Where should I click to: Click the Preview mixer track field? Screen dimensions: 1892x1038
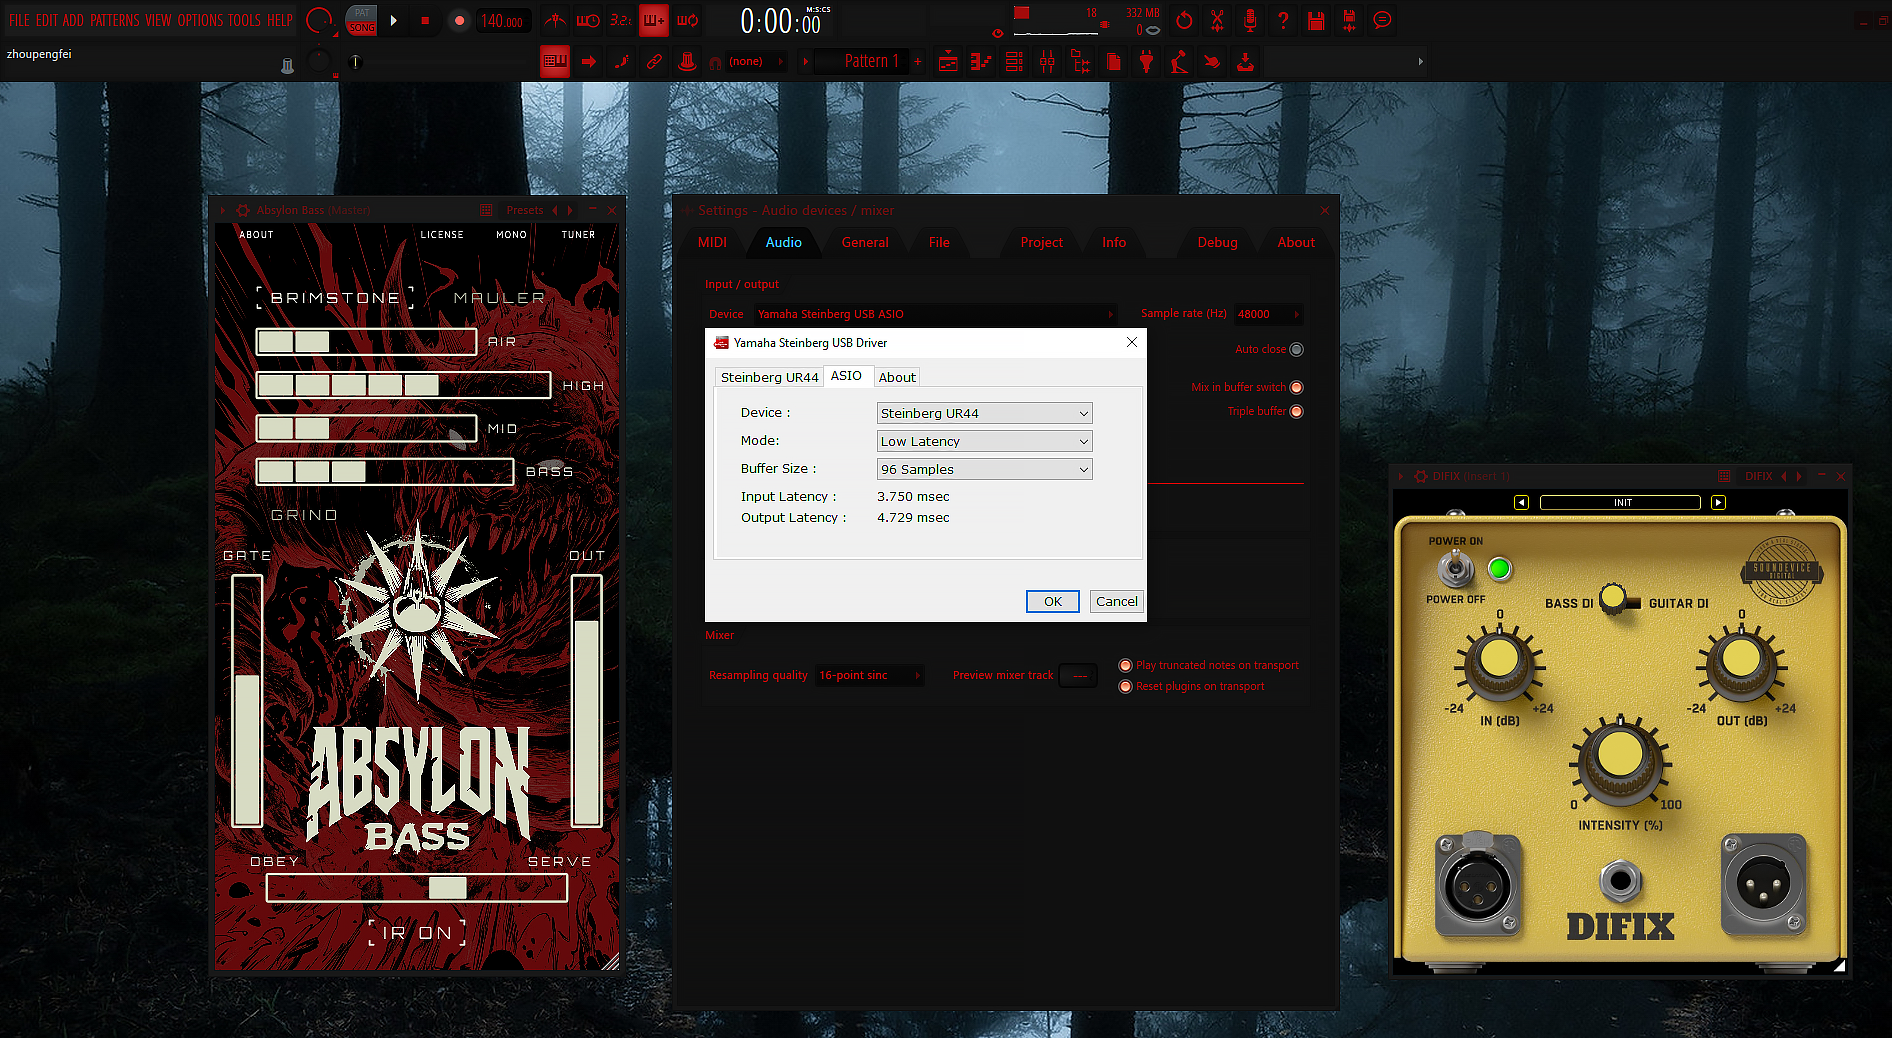point(1078,676)
